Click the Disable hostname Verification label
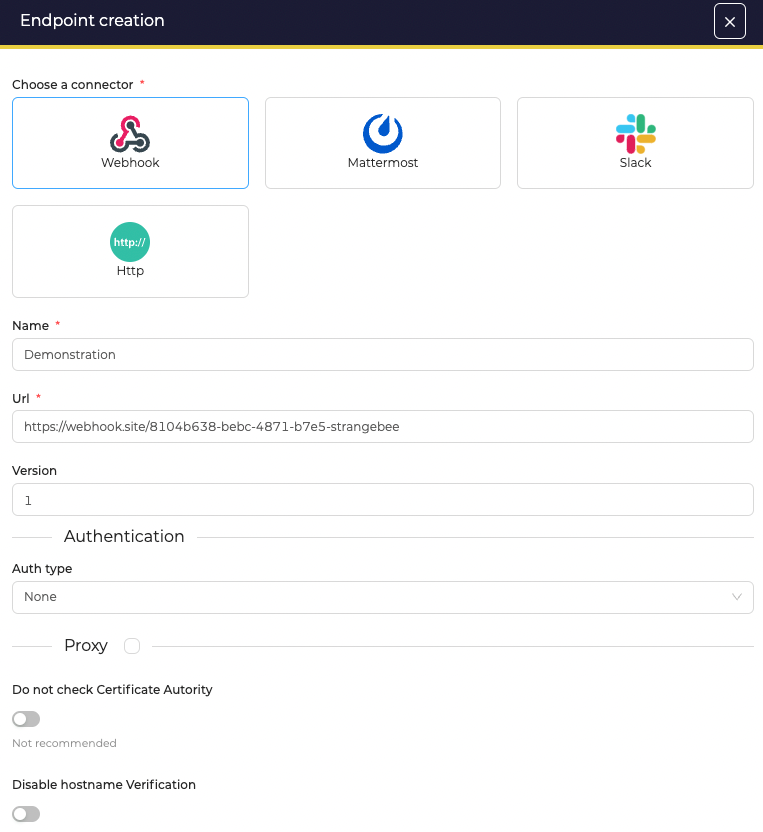 pos(104,785)
